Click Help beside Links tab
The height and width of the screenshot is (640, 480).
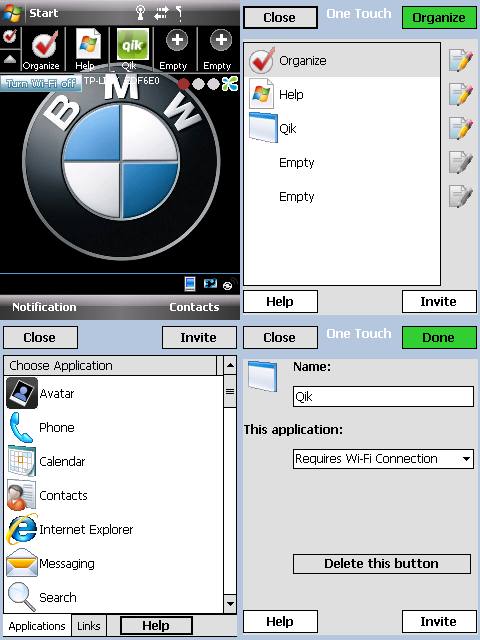(x=156, y=625)
